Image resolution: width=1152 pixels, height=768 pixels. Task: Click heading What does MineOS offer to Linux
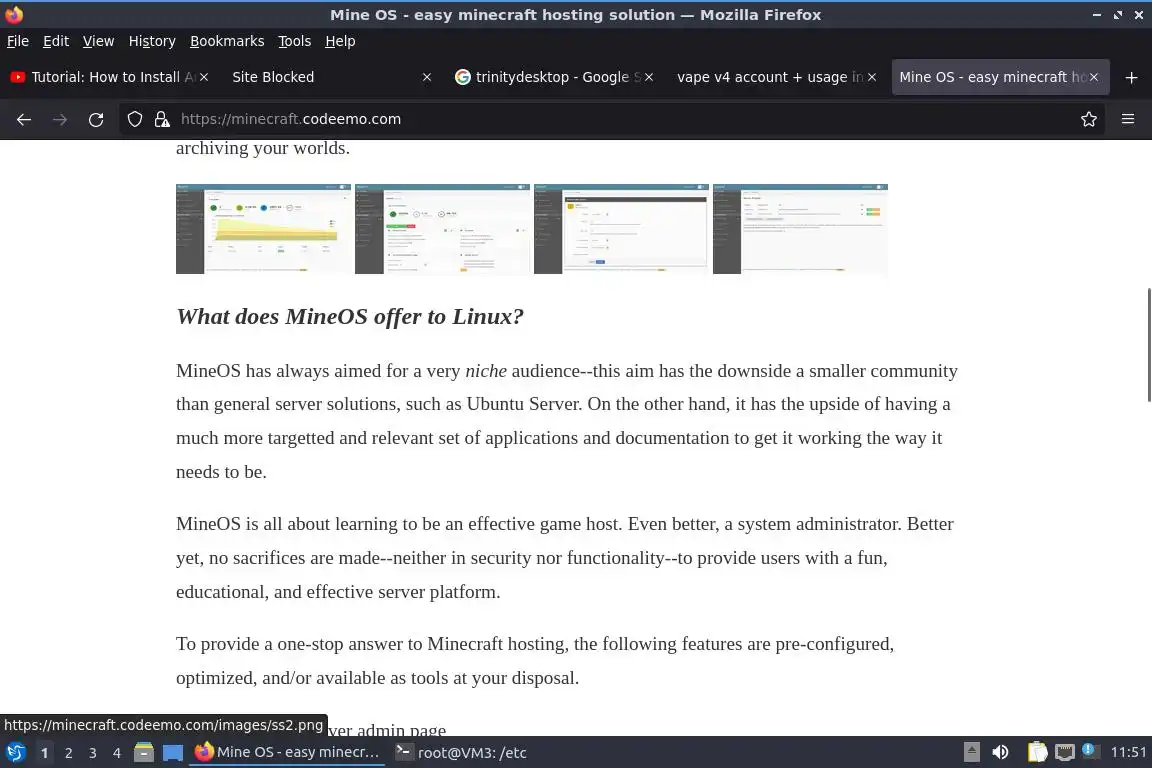(350, 316)
